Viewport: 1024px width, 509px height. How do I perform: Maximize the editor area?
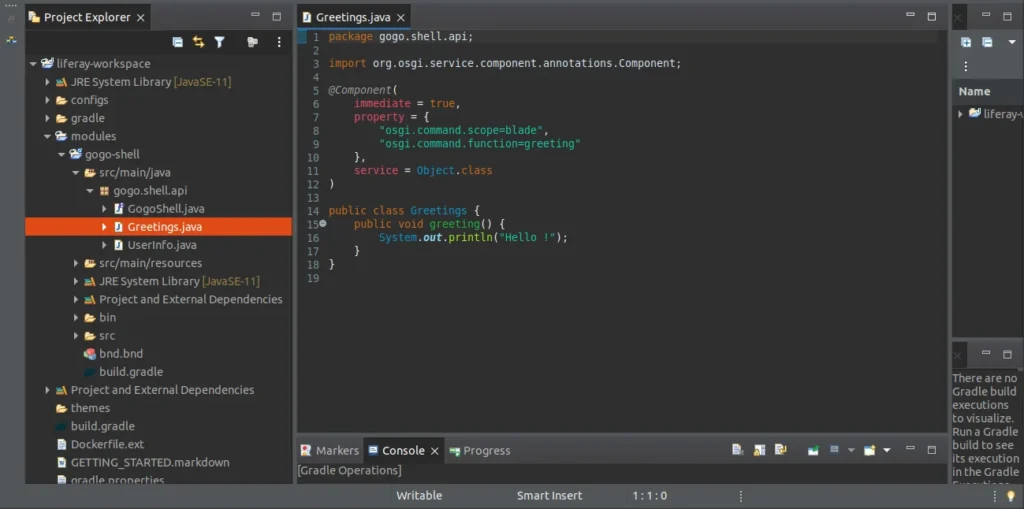coord(932,16)
